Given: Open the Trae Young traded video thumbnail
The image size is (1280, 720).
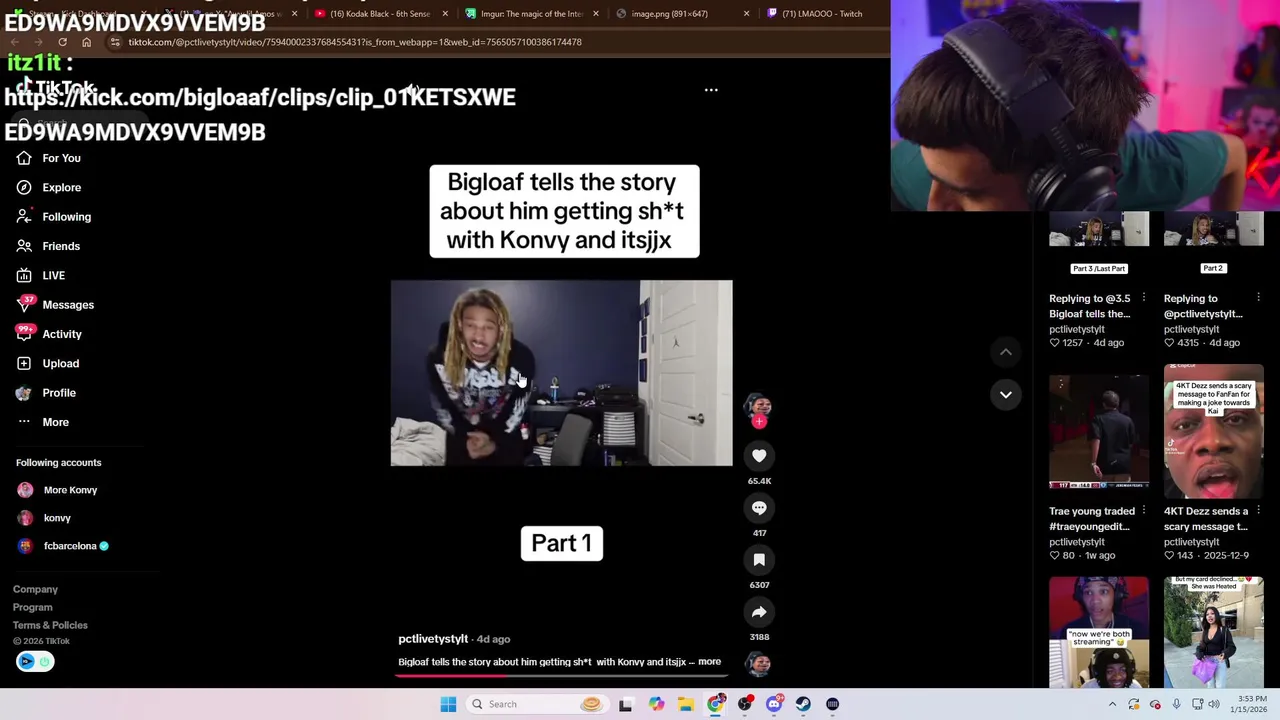Looking at the screenshot, I should 1099,432.
